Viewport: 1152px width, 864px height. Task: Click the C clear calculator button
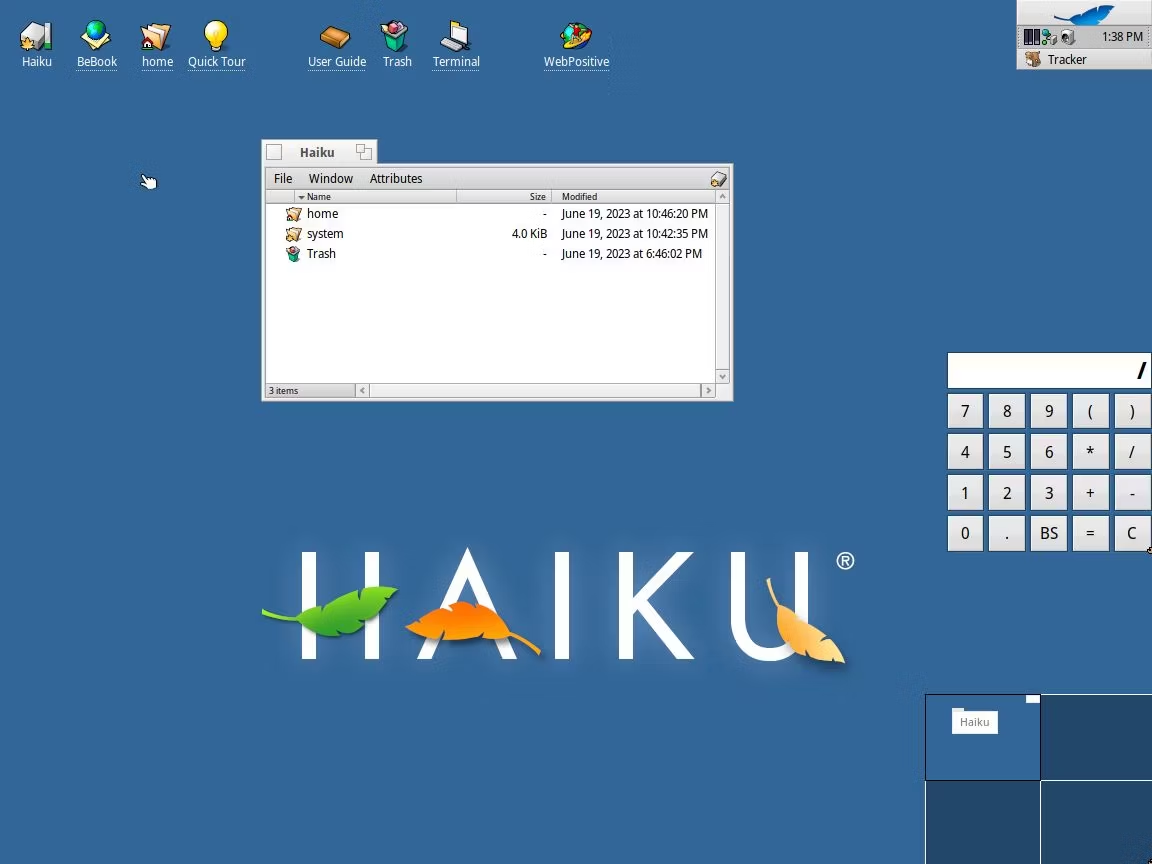point(1132,534)
